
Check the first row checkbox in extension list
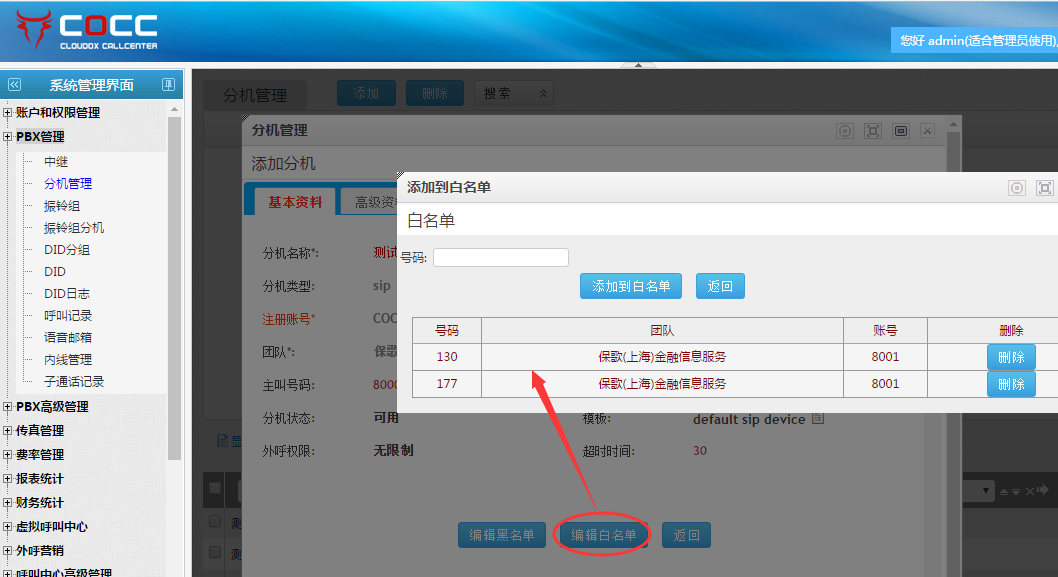tap(214, 522)
